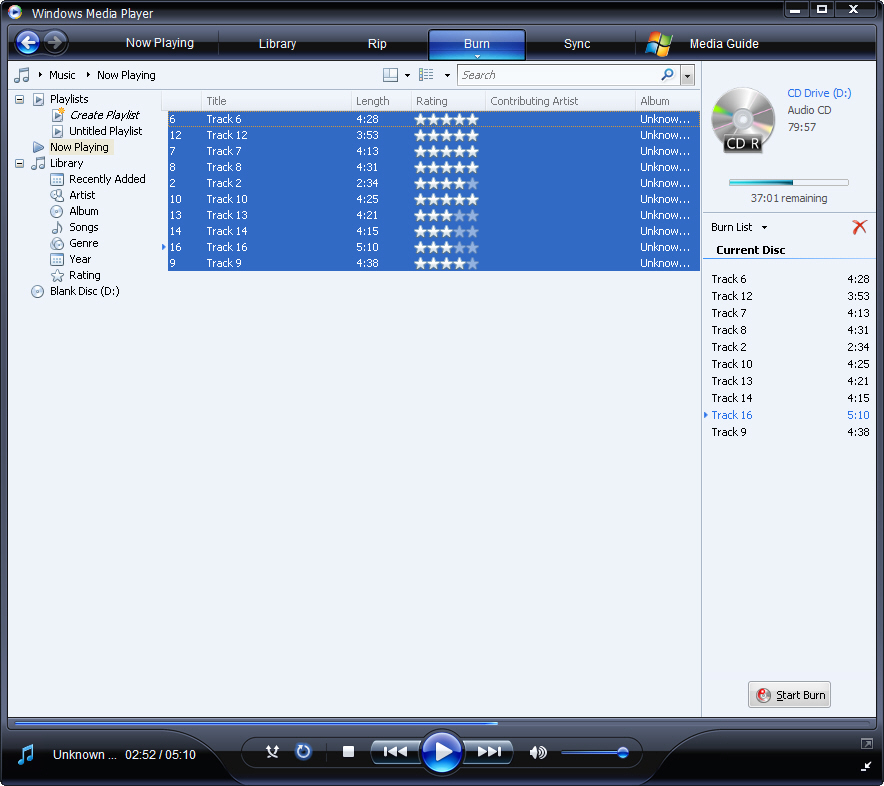Click the forward navigation arrow
Screen dimensions: 884x786
pyautogui.click(x=55, y=42)
